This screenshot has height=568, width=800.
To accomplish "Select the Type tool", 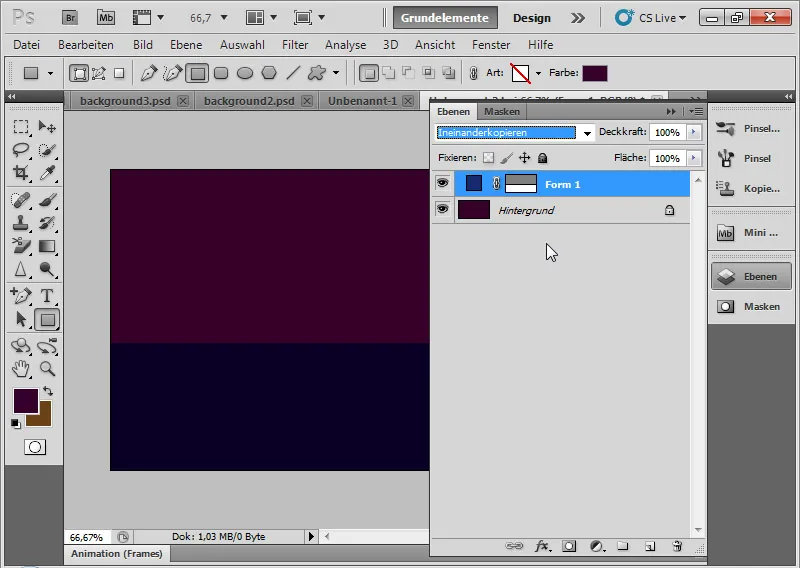I will [47, 295].
